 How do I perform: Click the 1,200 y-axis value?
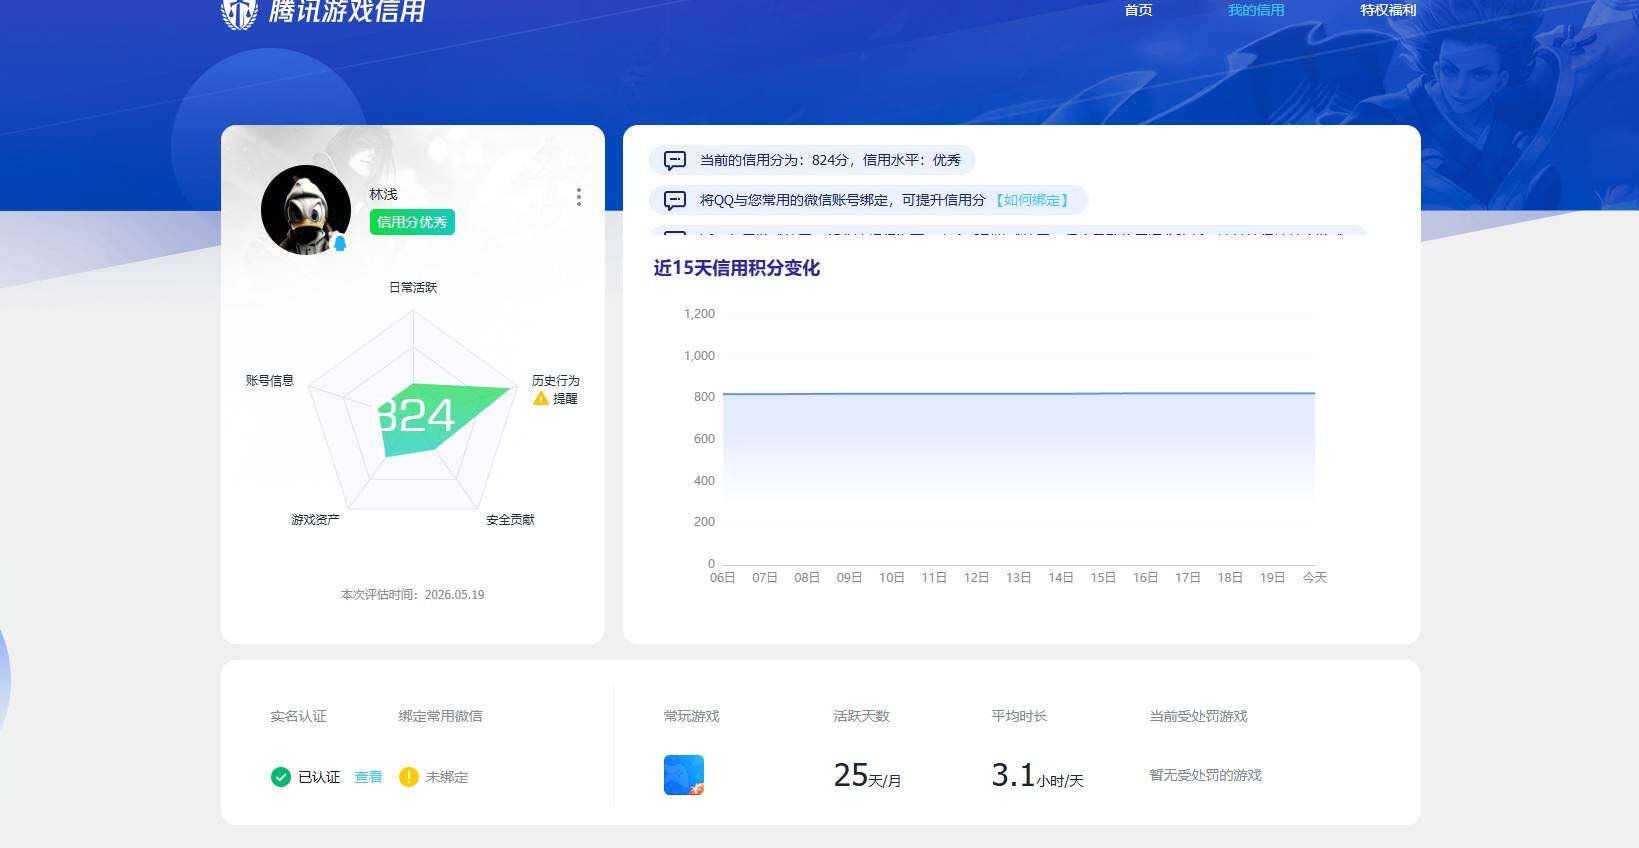click(x=699, y=314)
